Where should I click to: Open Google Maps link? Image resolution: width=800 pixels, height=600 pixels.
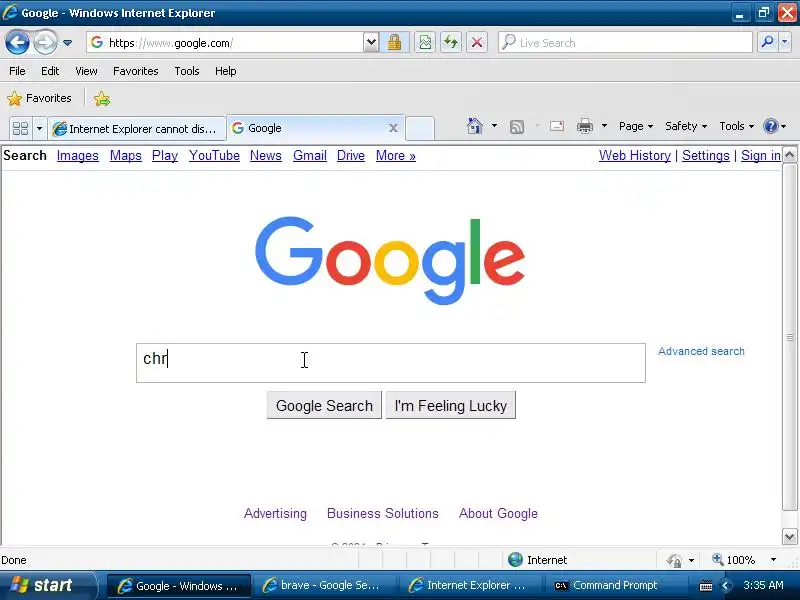click(x=126, y=156)
